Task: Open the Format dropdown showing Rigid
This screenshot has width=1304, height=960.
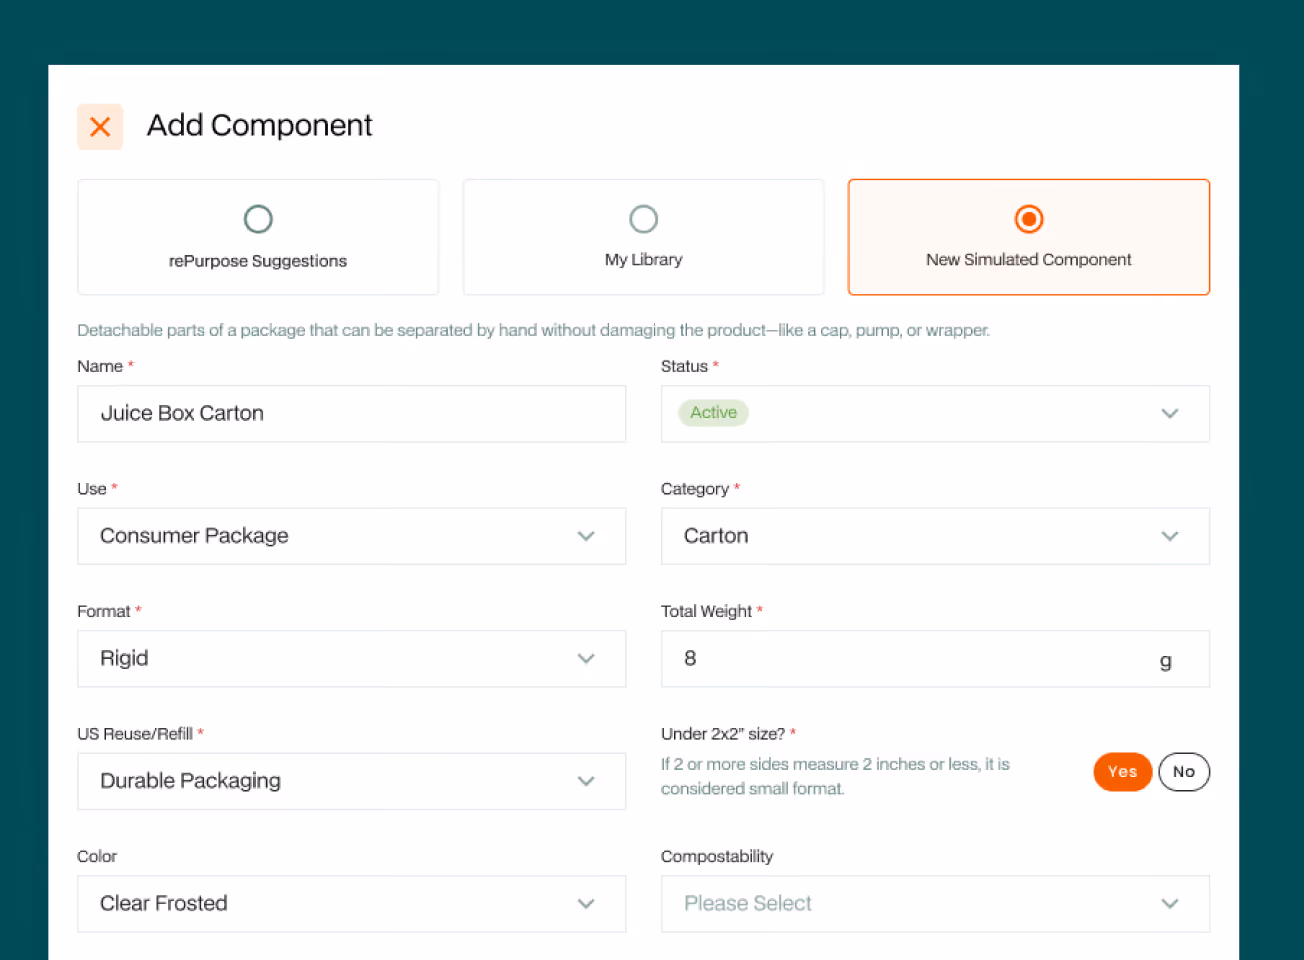Action: coord(352,659)
